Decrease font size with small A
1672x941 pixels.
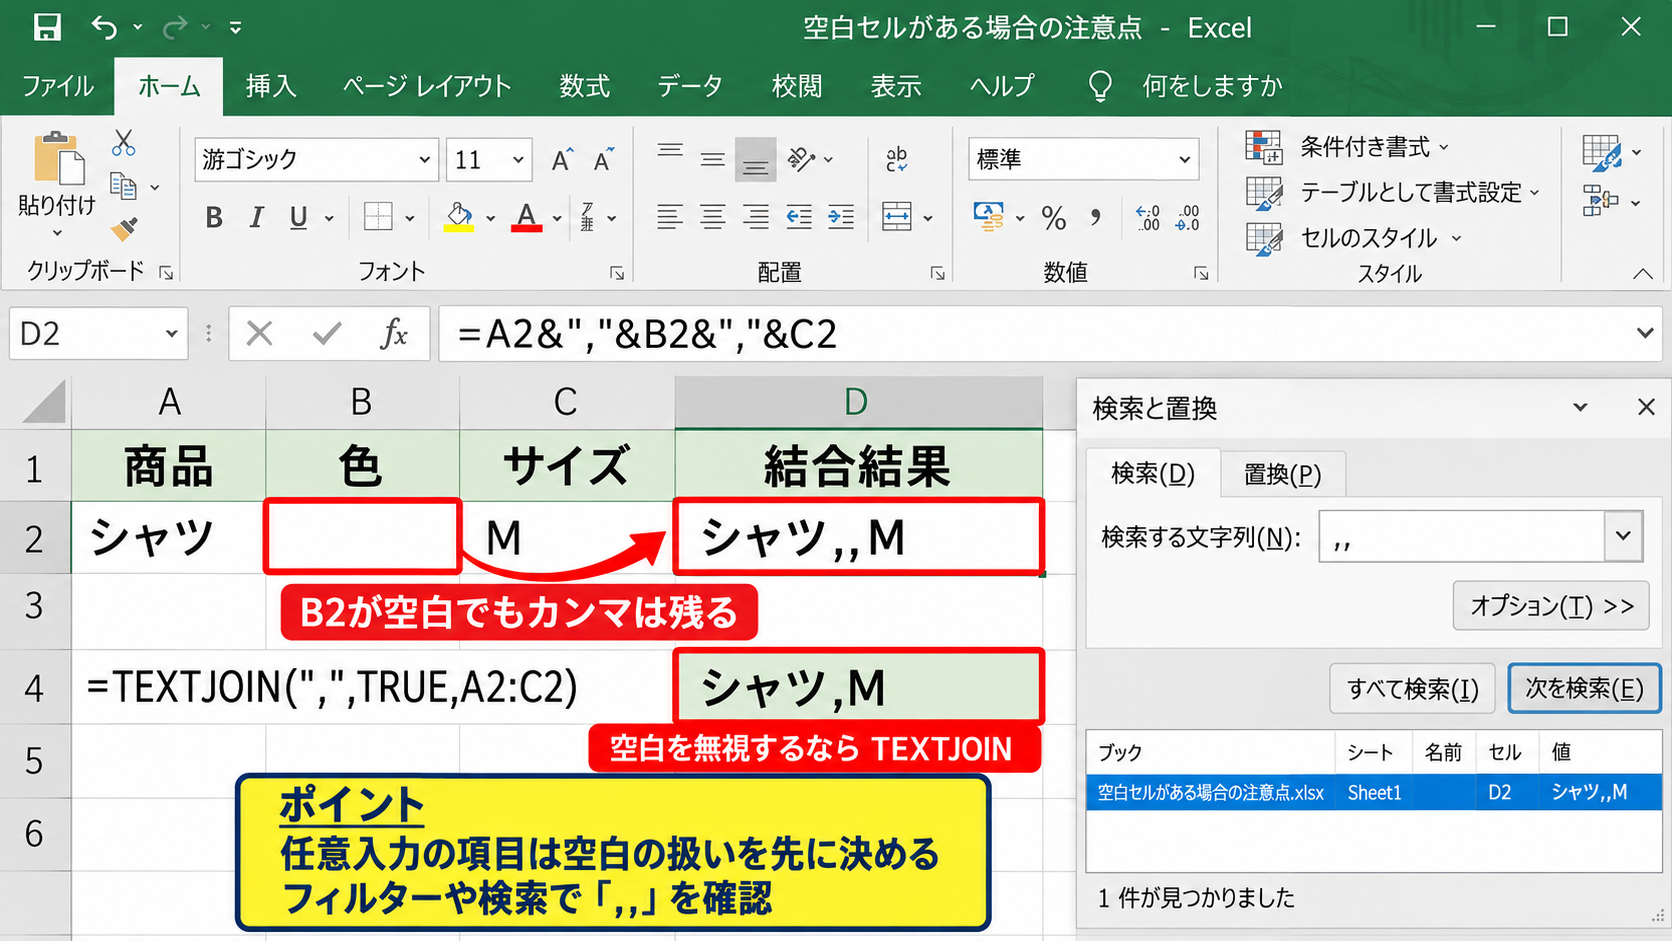(603, 160)
